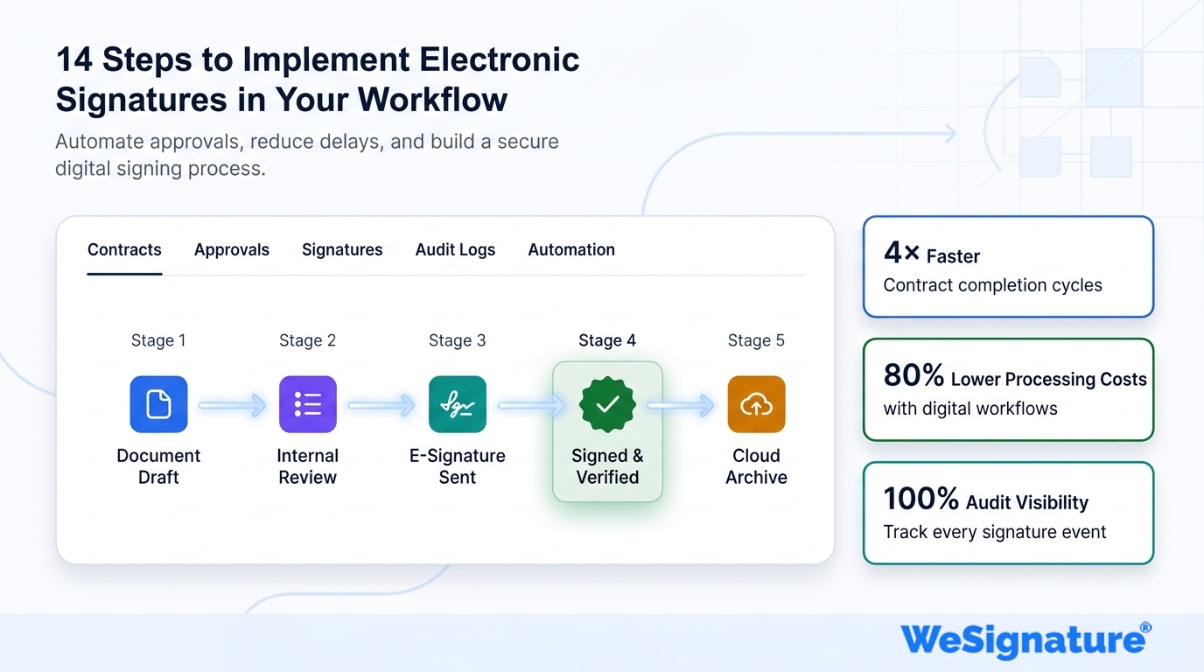1204x672 pixels.
Task: Click the Internal Review caption
Action: pyautogui.click(x=307, y=466)
